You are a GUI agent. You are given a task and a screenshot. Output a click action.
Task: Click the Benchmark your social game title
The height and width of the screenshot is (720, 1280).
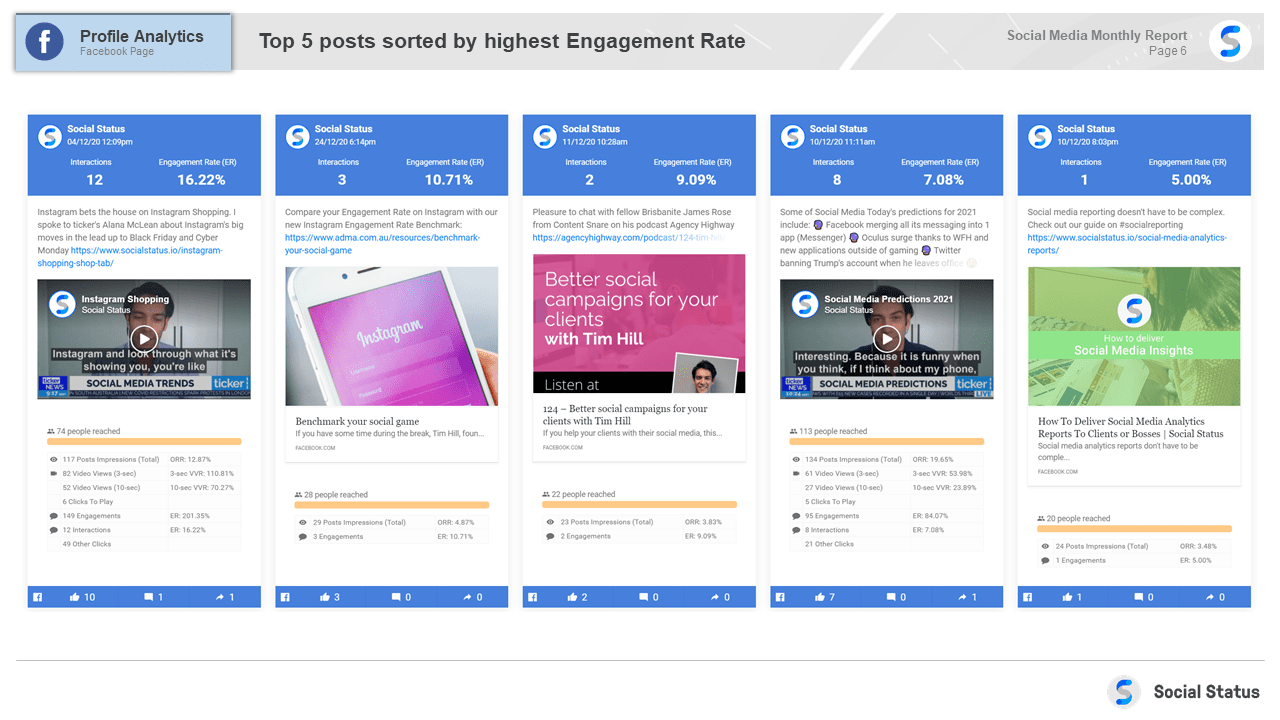pyautogui.click(x=357, y=421)
